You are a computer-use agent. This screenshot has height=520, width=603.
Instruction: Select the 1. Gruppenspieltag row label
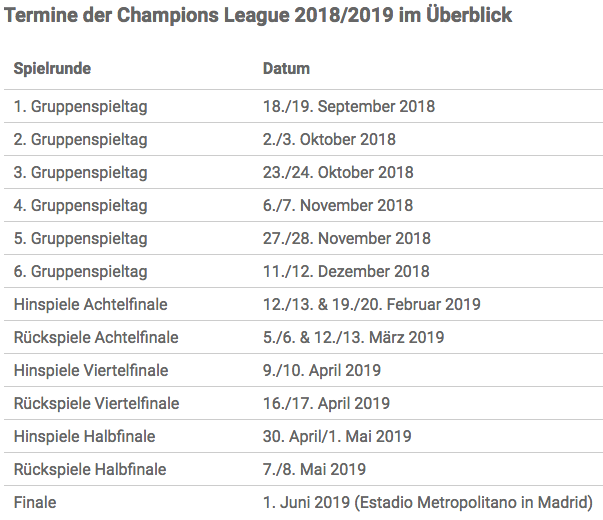(81, 107)
